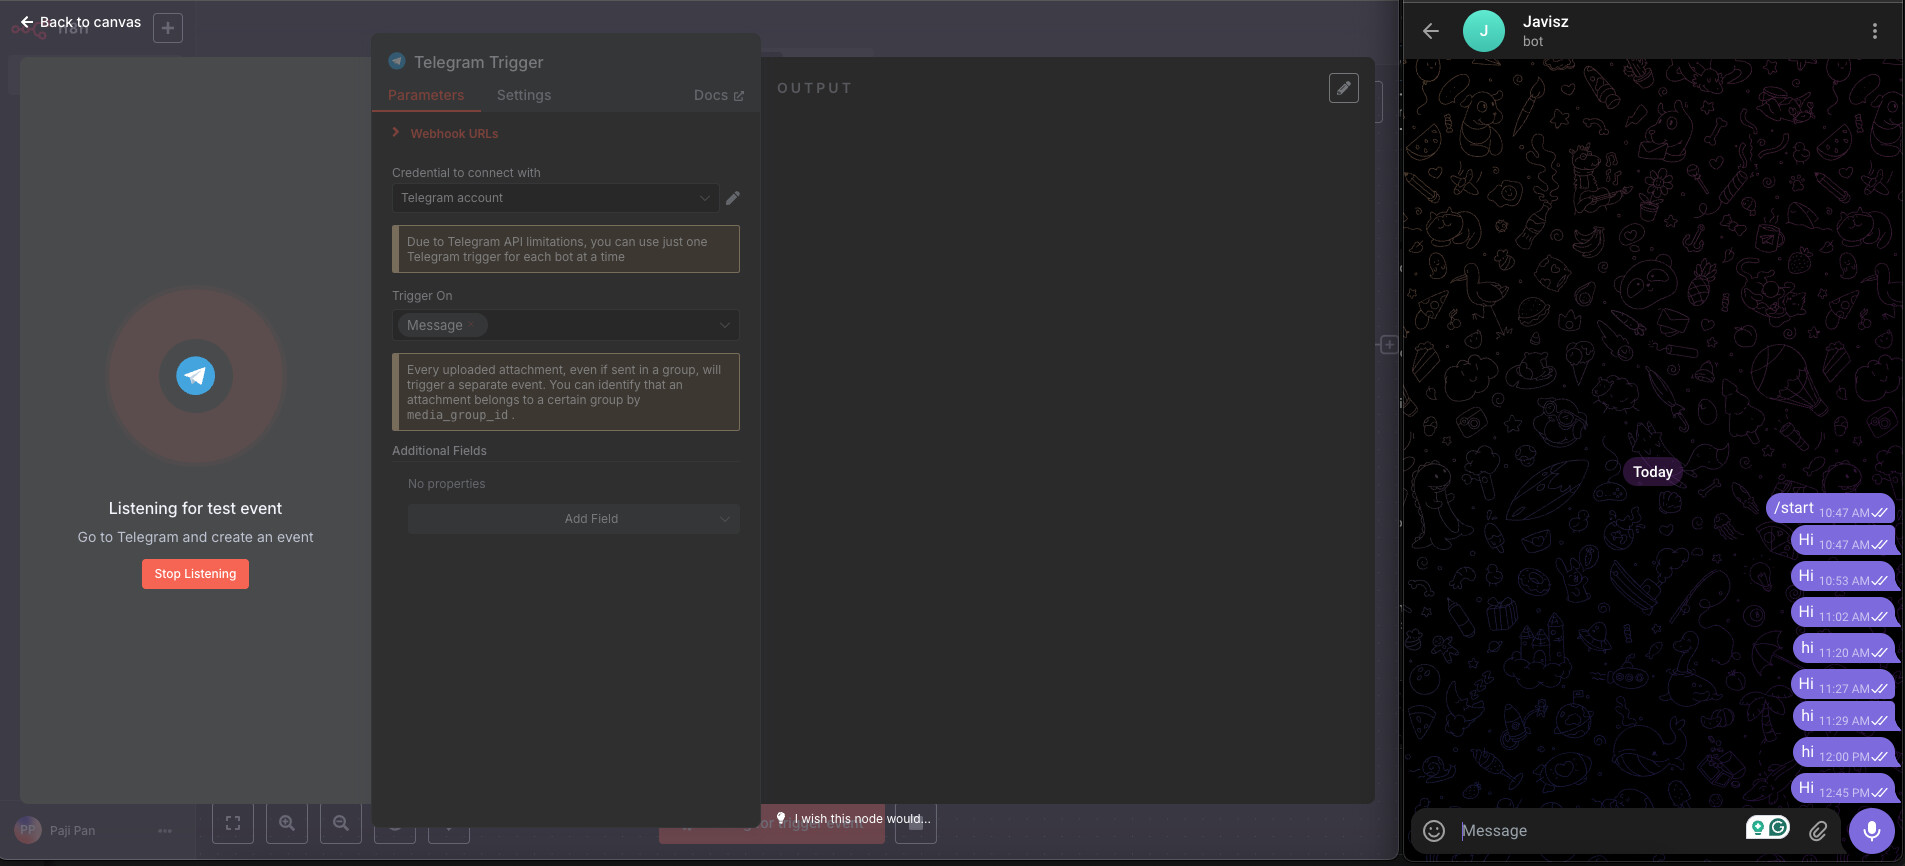Click the green lightbulb extension icon in message field
Image resolution: width=1905 pixels, height=866 pixels.
[1758, 827]
